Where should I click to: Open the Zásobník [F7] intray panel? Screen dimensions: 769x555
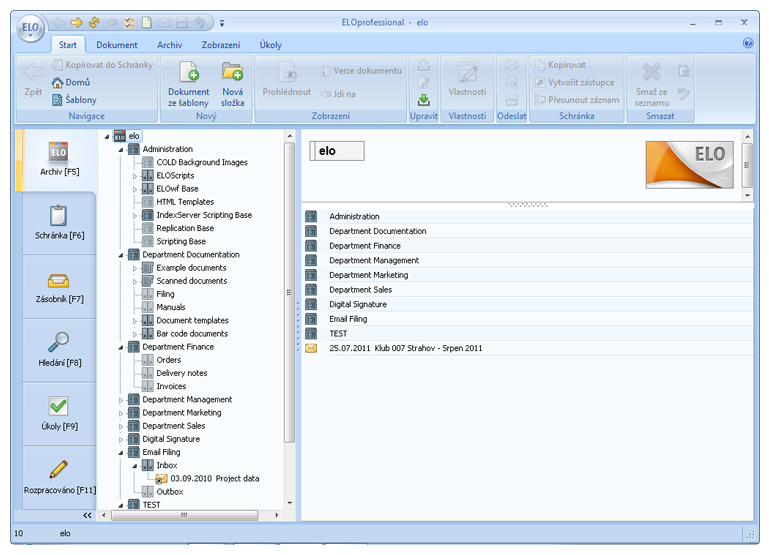coord(59,287)
